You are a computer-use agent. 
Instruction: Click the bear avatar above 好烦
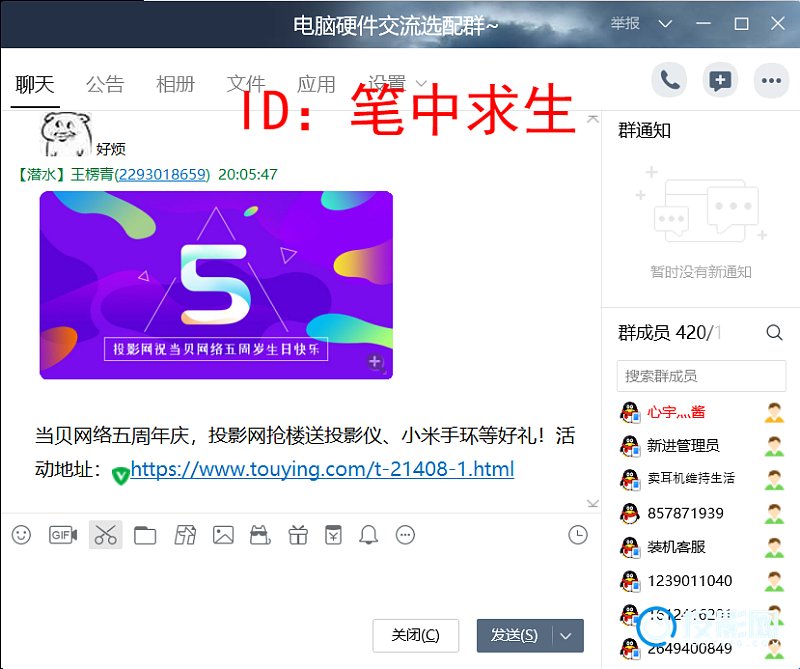coord(66,135)
